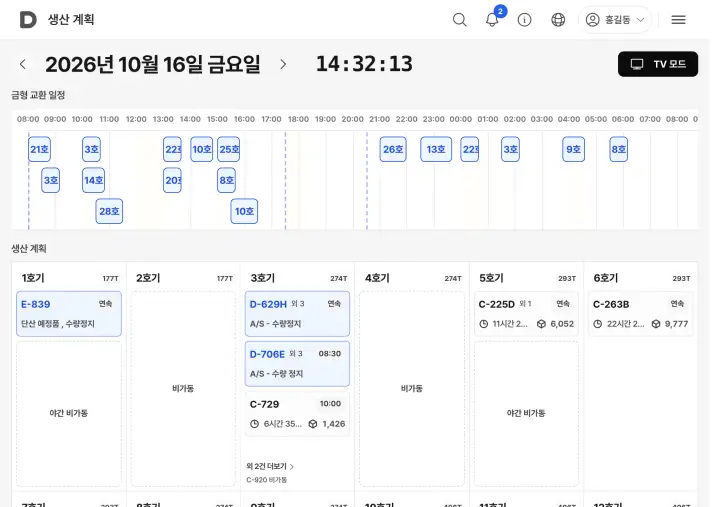Image resolution: width=720 pixels, height=507 pixels.
Task: Select the 25호 mold change marker
Action: (x=229, y=149)
